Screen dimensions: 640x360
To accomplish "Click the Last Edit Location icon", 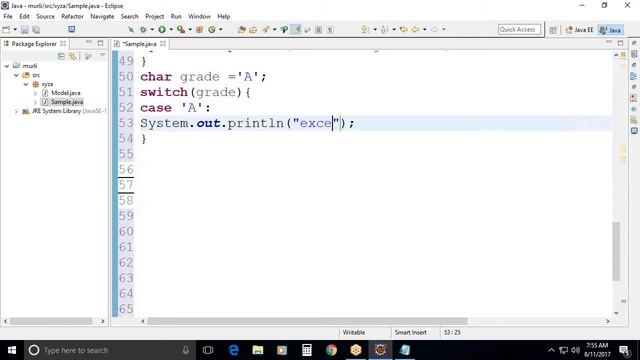I will [404, 29].
